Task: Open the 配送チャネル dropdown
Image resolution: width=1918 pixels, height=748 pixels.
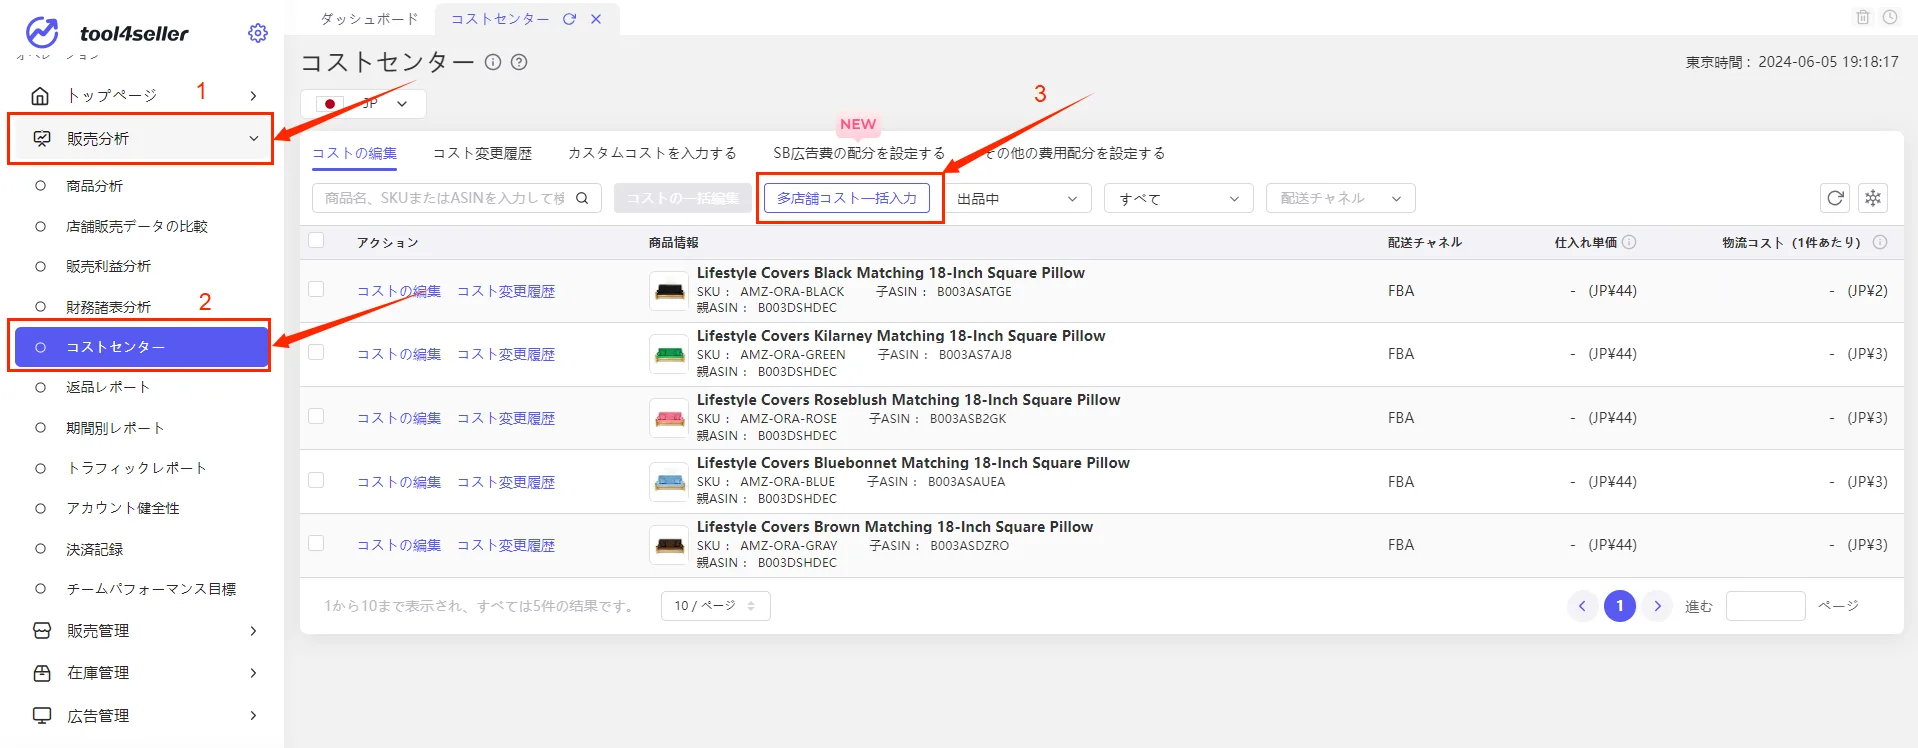Action: click(x=1341, y=198)
